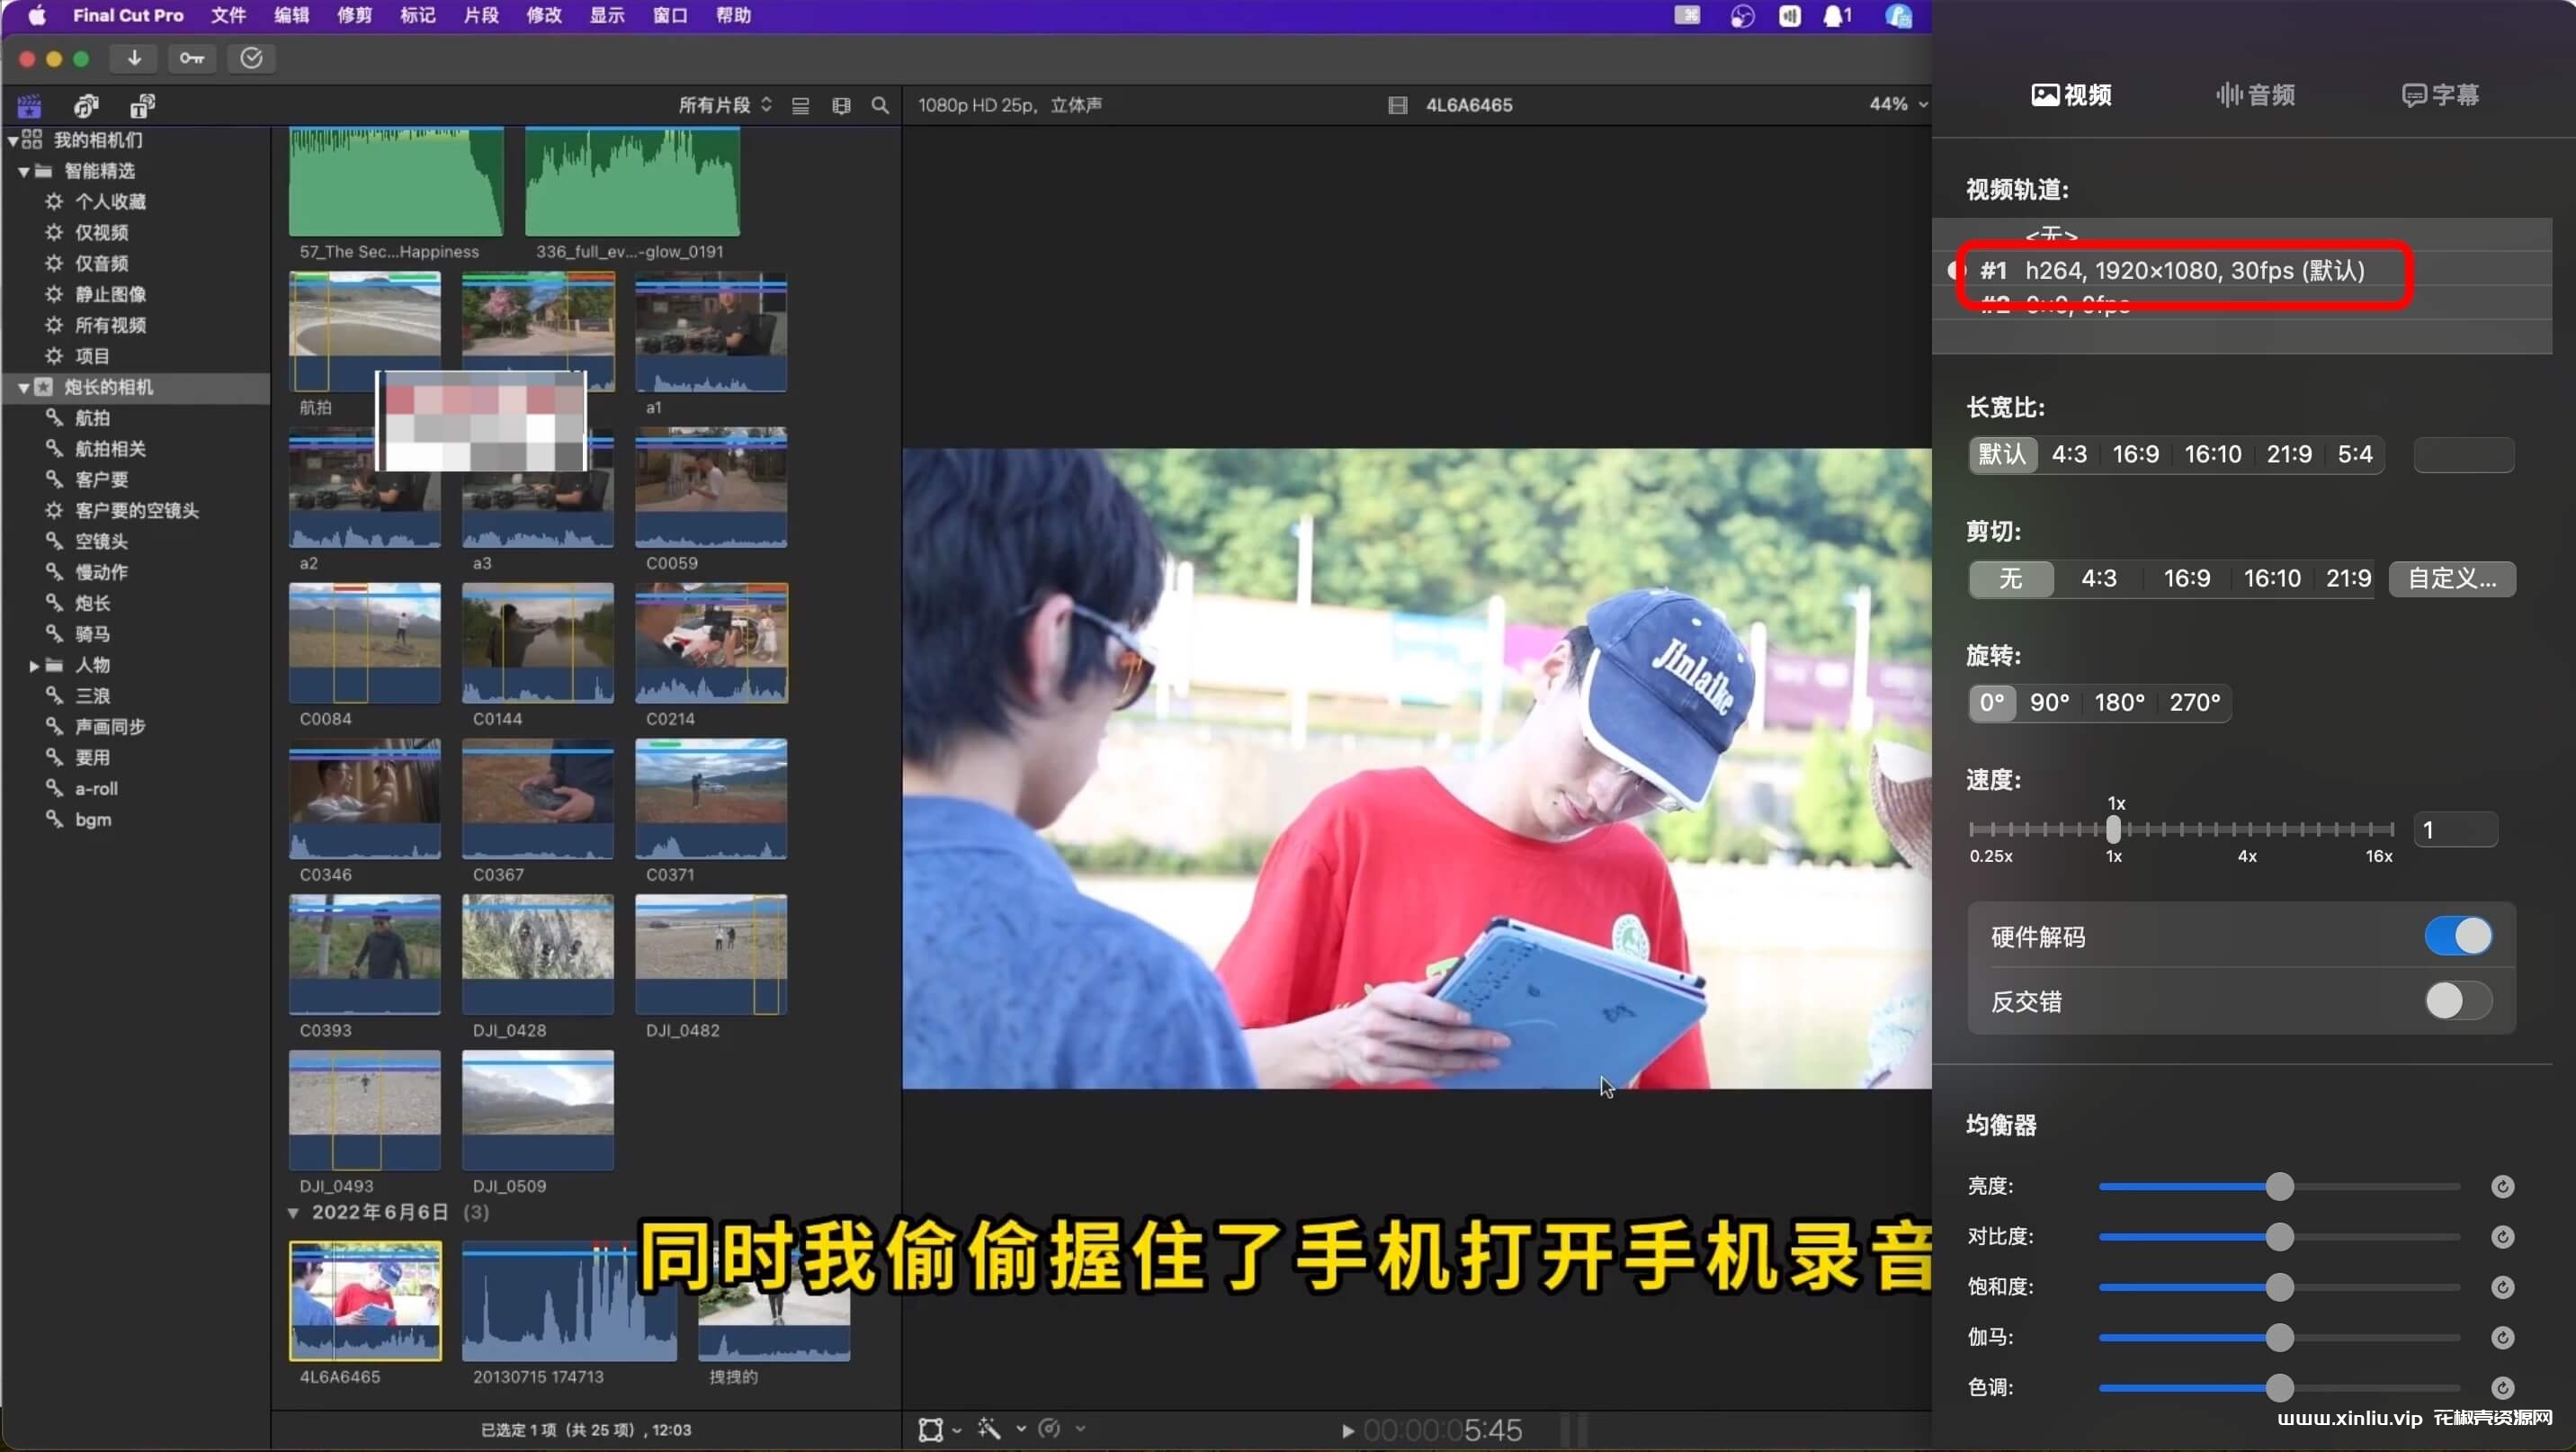
Task: Click the 亮度 brightness slider handle
Action: [2279, 1187]
